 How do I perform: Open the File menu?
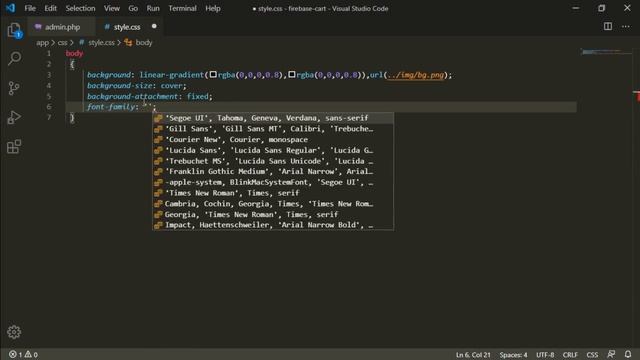(x=30, y=8)
